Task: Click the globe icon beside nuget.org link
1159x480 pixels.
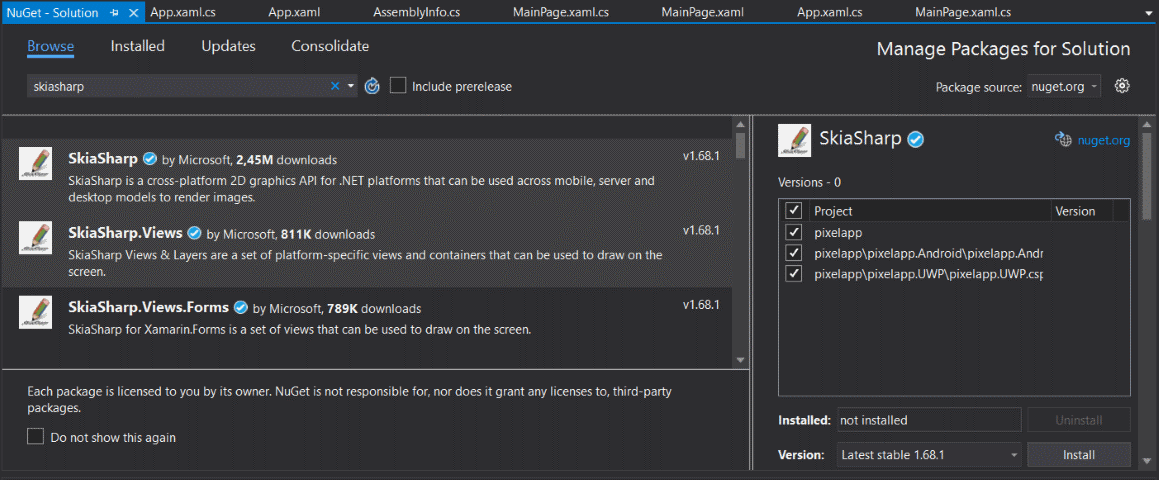Action: (x=1063, y=140)
